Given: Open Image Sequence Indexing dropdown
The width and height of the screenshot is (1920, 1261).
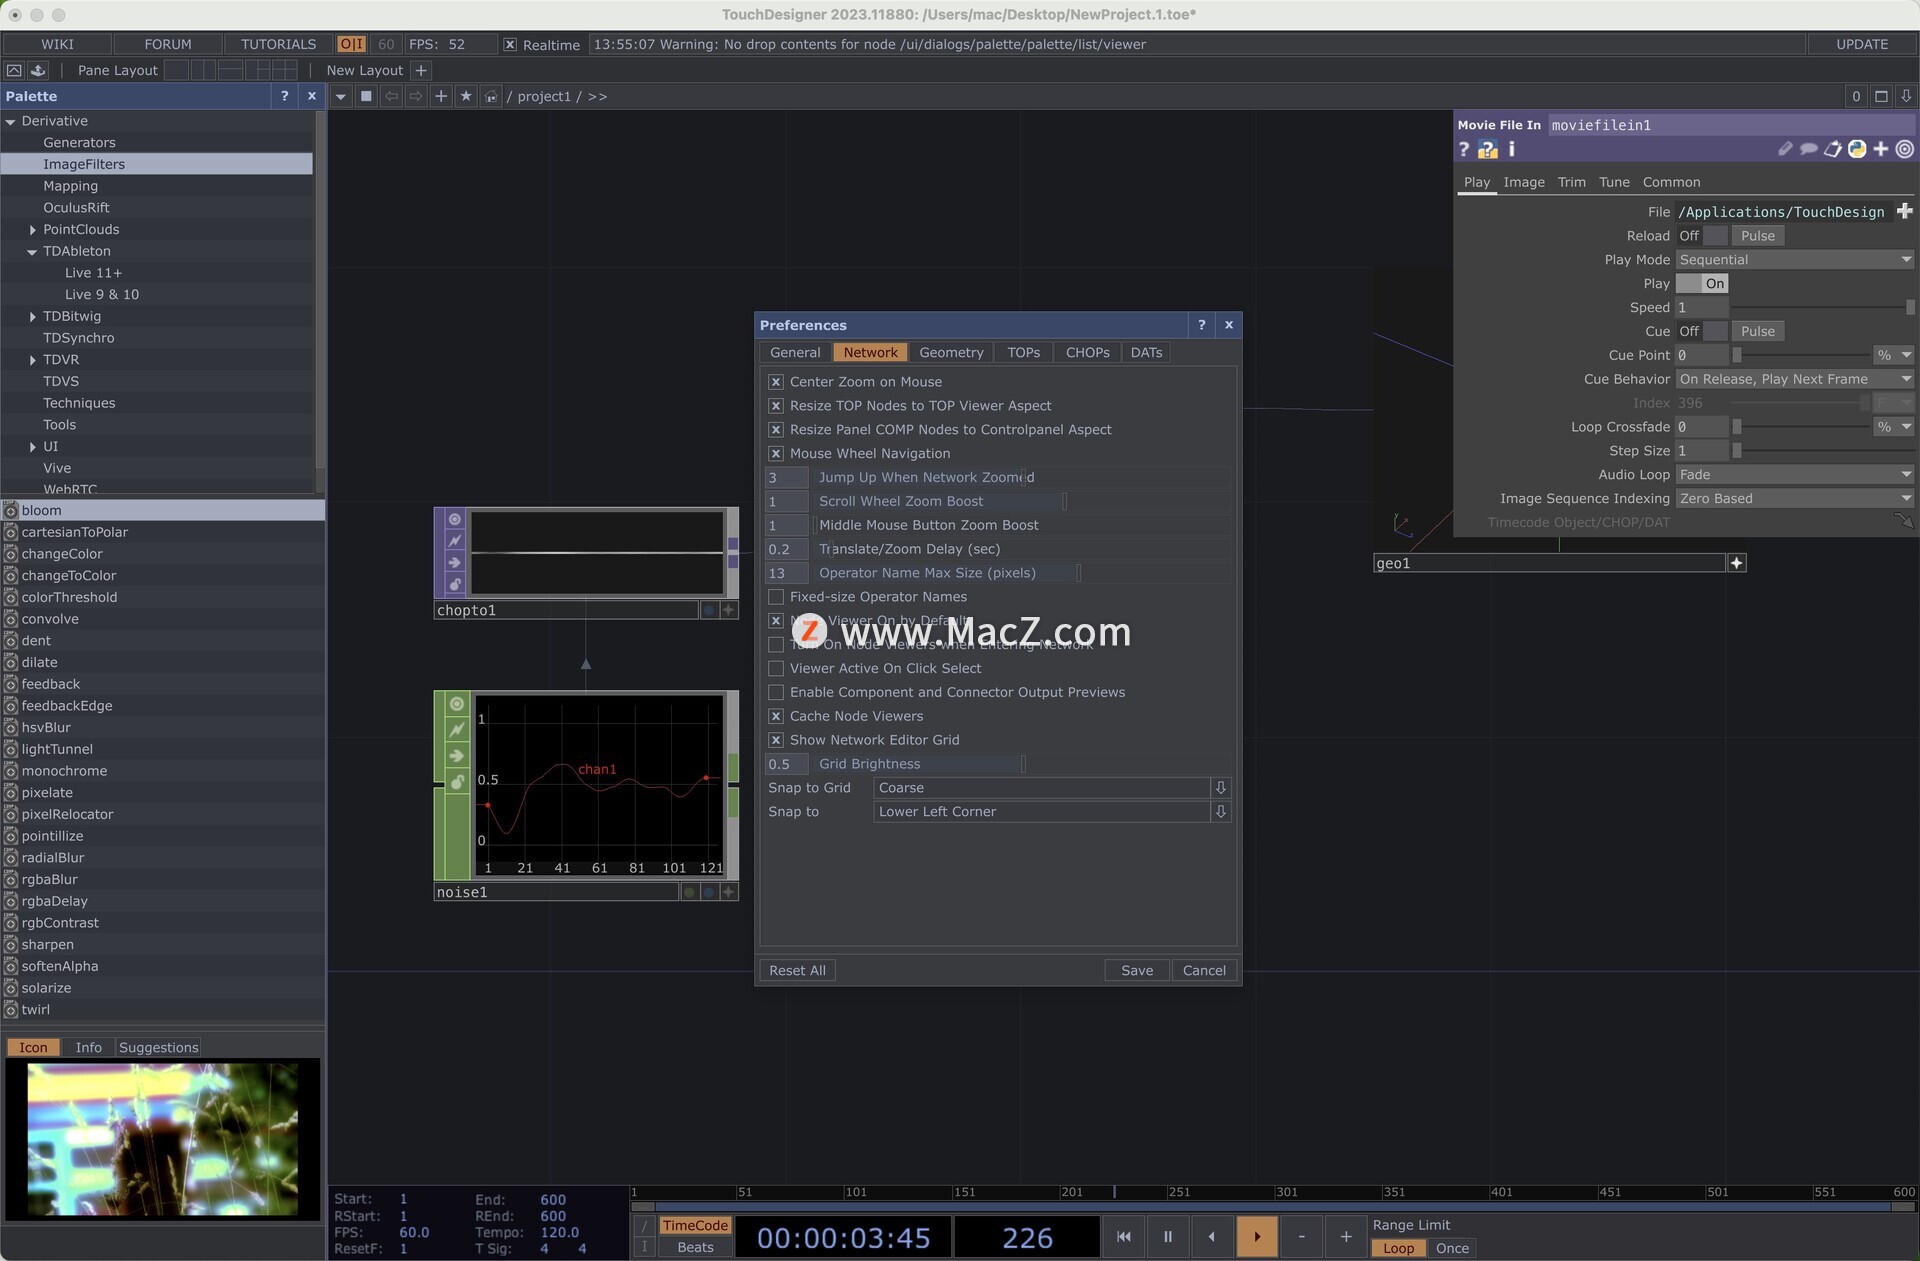Looking at the screenshot, I should click(x=1795, y=499).
